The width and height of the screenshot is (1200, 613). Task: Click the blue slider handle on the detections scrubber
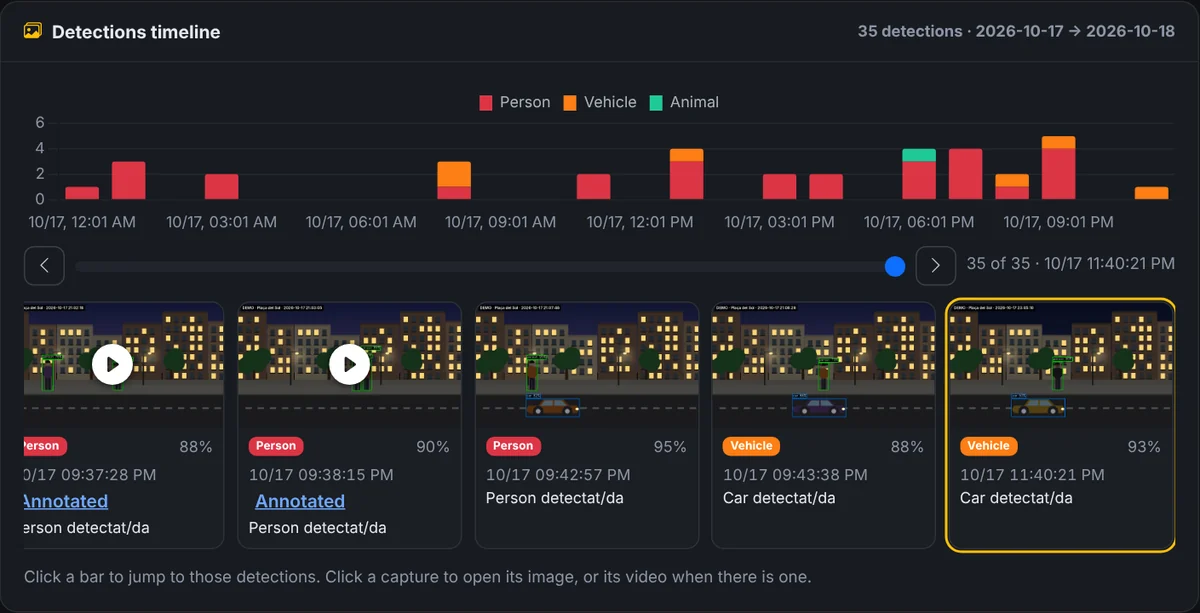point(895,266)
